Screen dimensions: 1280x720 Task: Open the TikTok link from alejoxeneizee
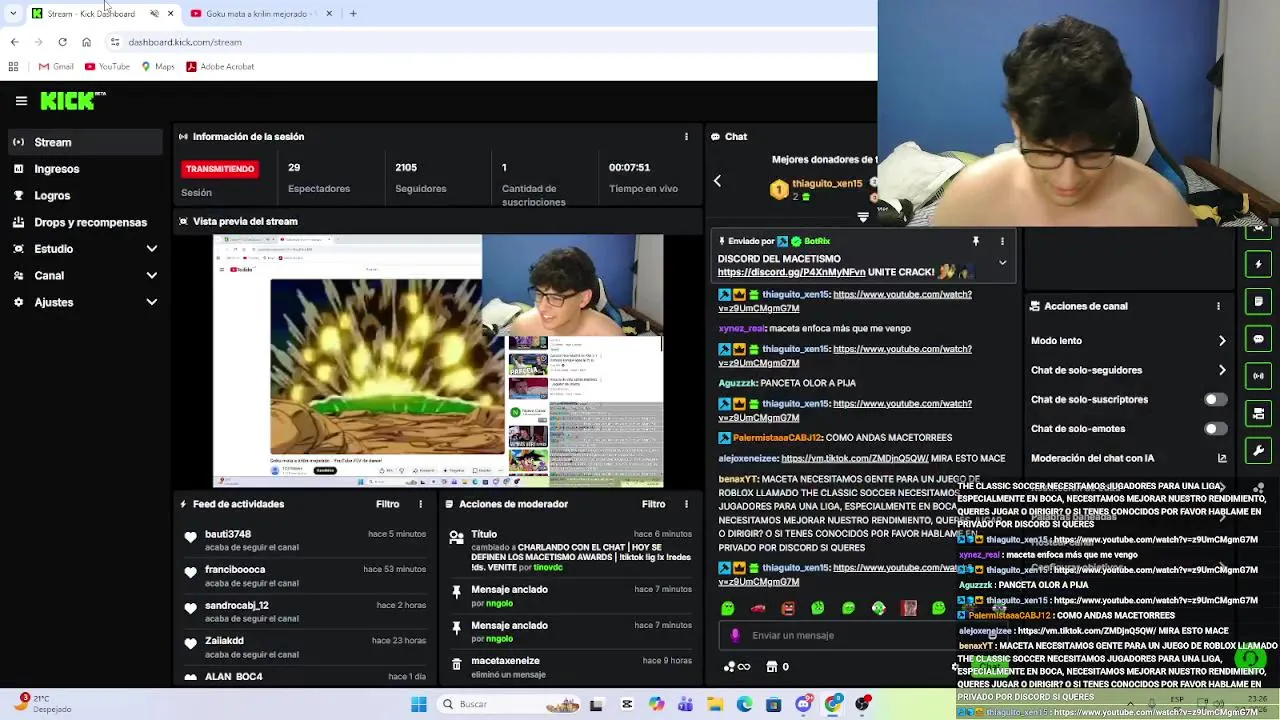click(855, 458)
